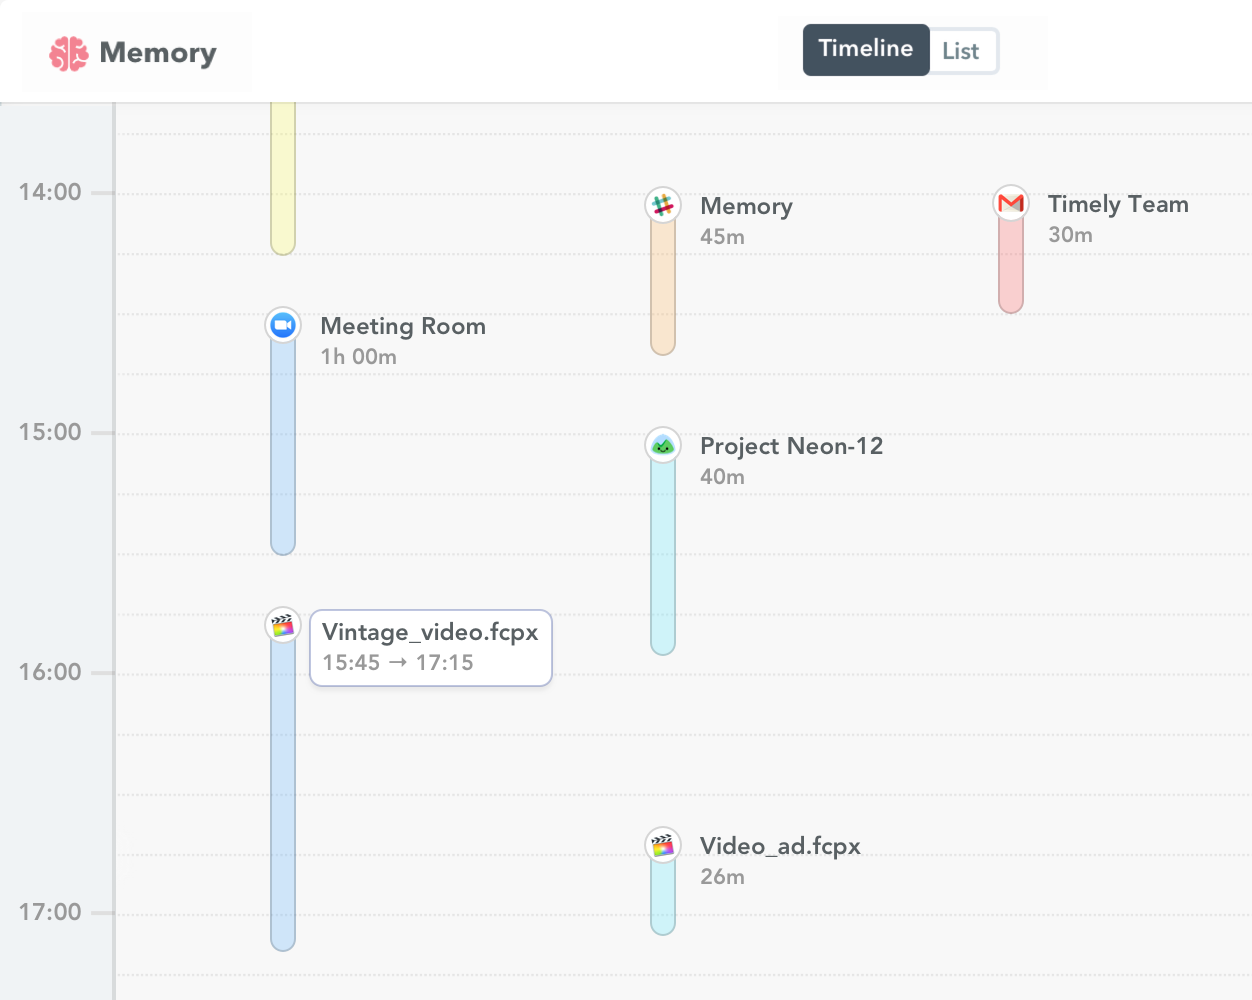This screenshot has width=1252, height=1000.
Task: Click the Final Cut Pro icon on Vintage_video.fcpx
Action: point(283,624)
